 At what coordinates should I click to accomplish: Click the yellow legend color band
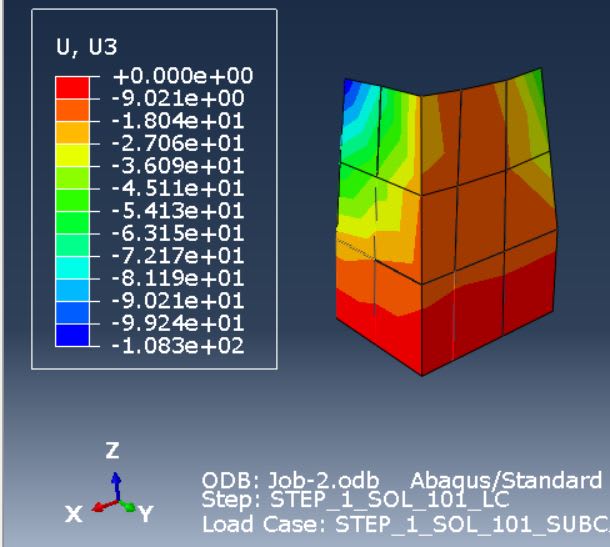(x=72, y=156)
